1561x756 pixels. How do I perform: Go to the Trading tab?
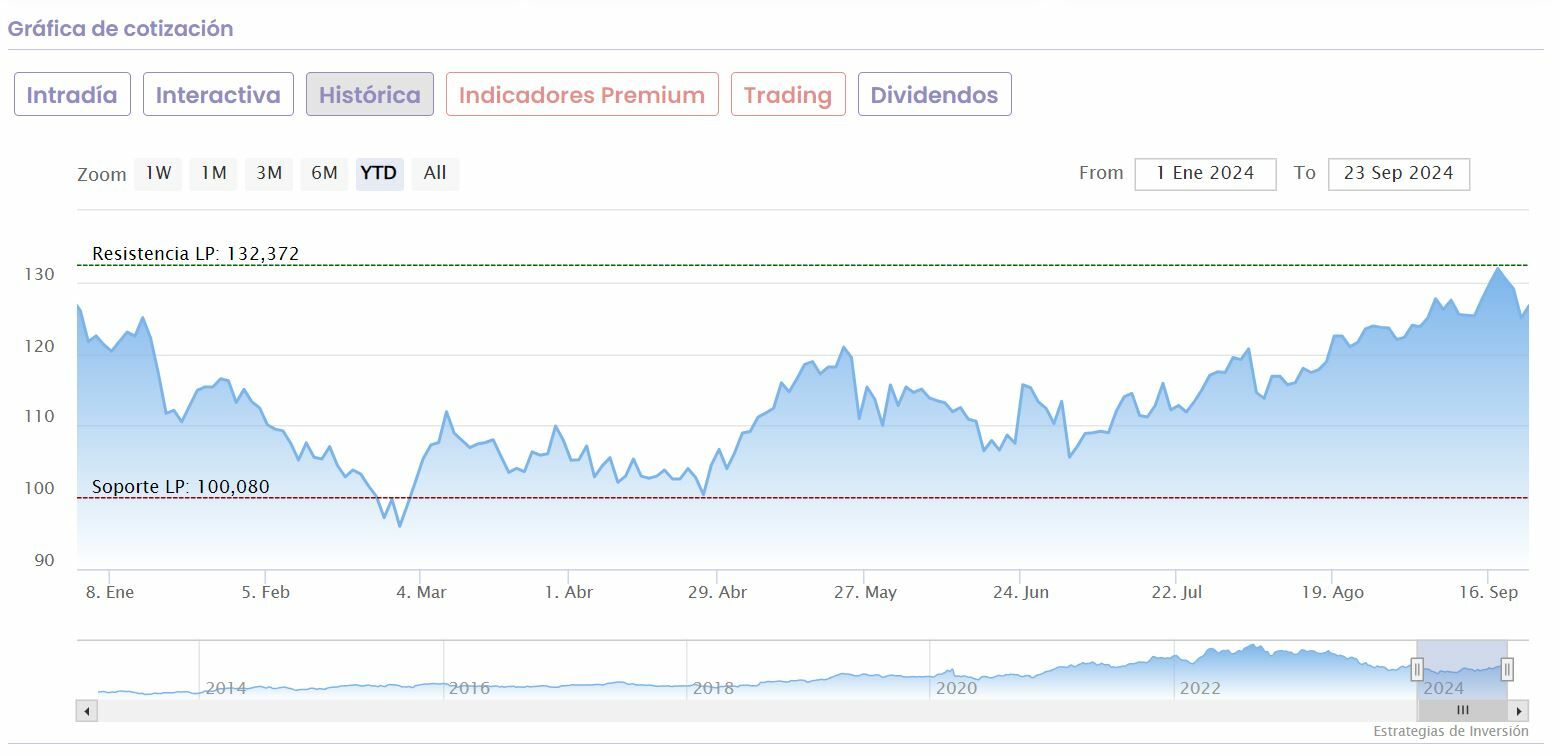788,95
